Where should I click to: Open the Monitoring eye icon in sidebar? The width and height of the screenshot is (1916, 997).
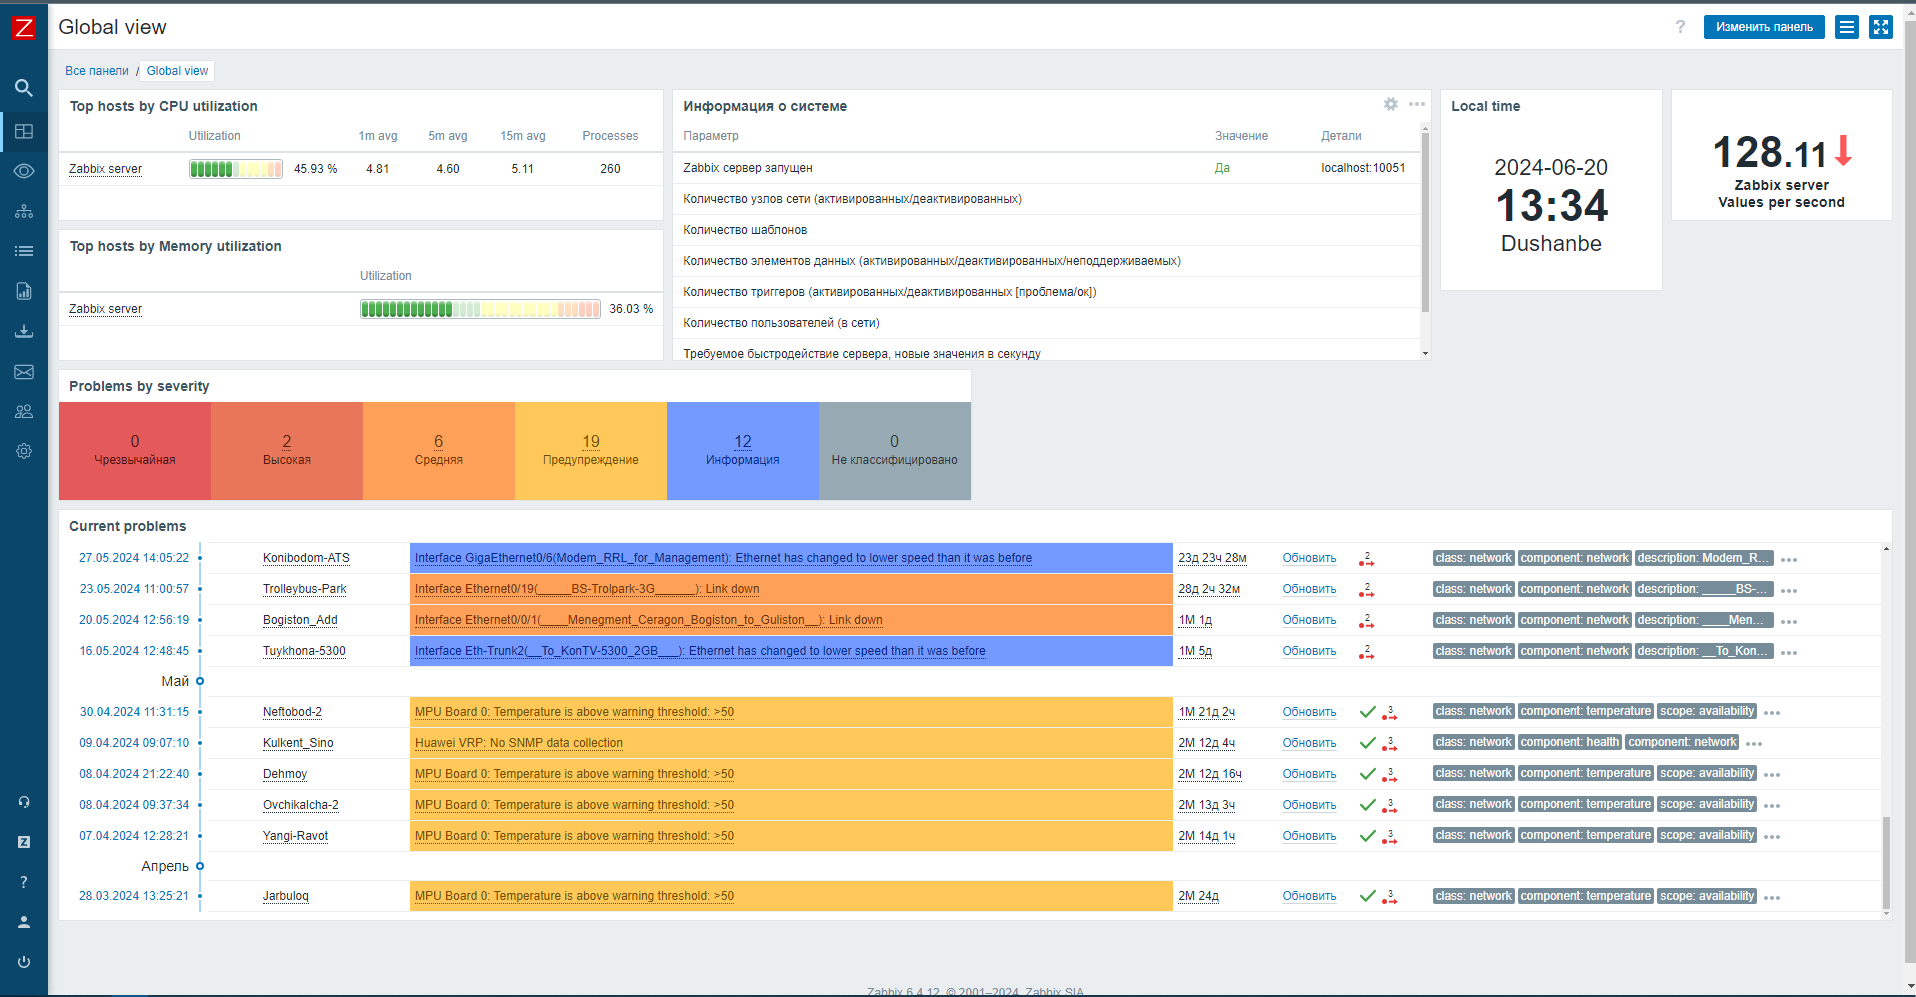[x=24, y=171]
